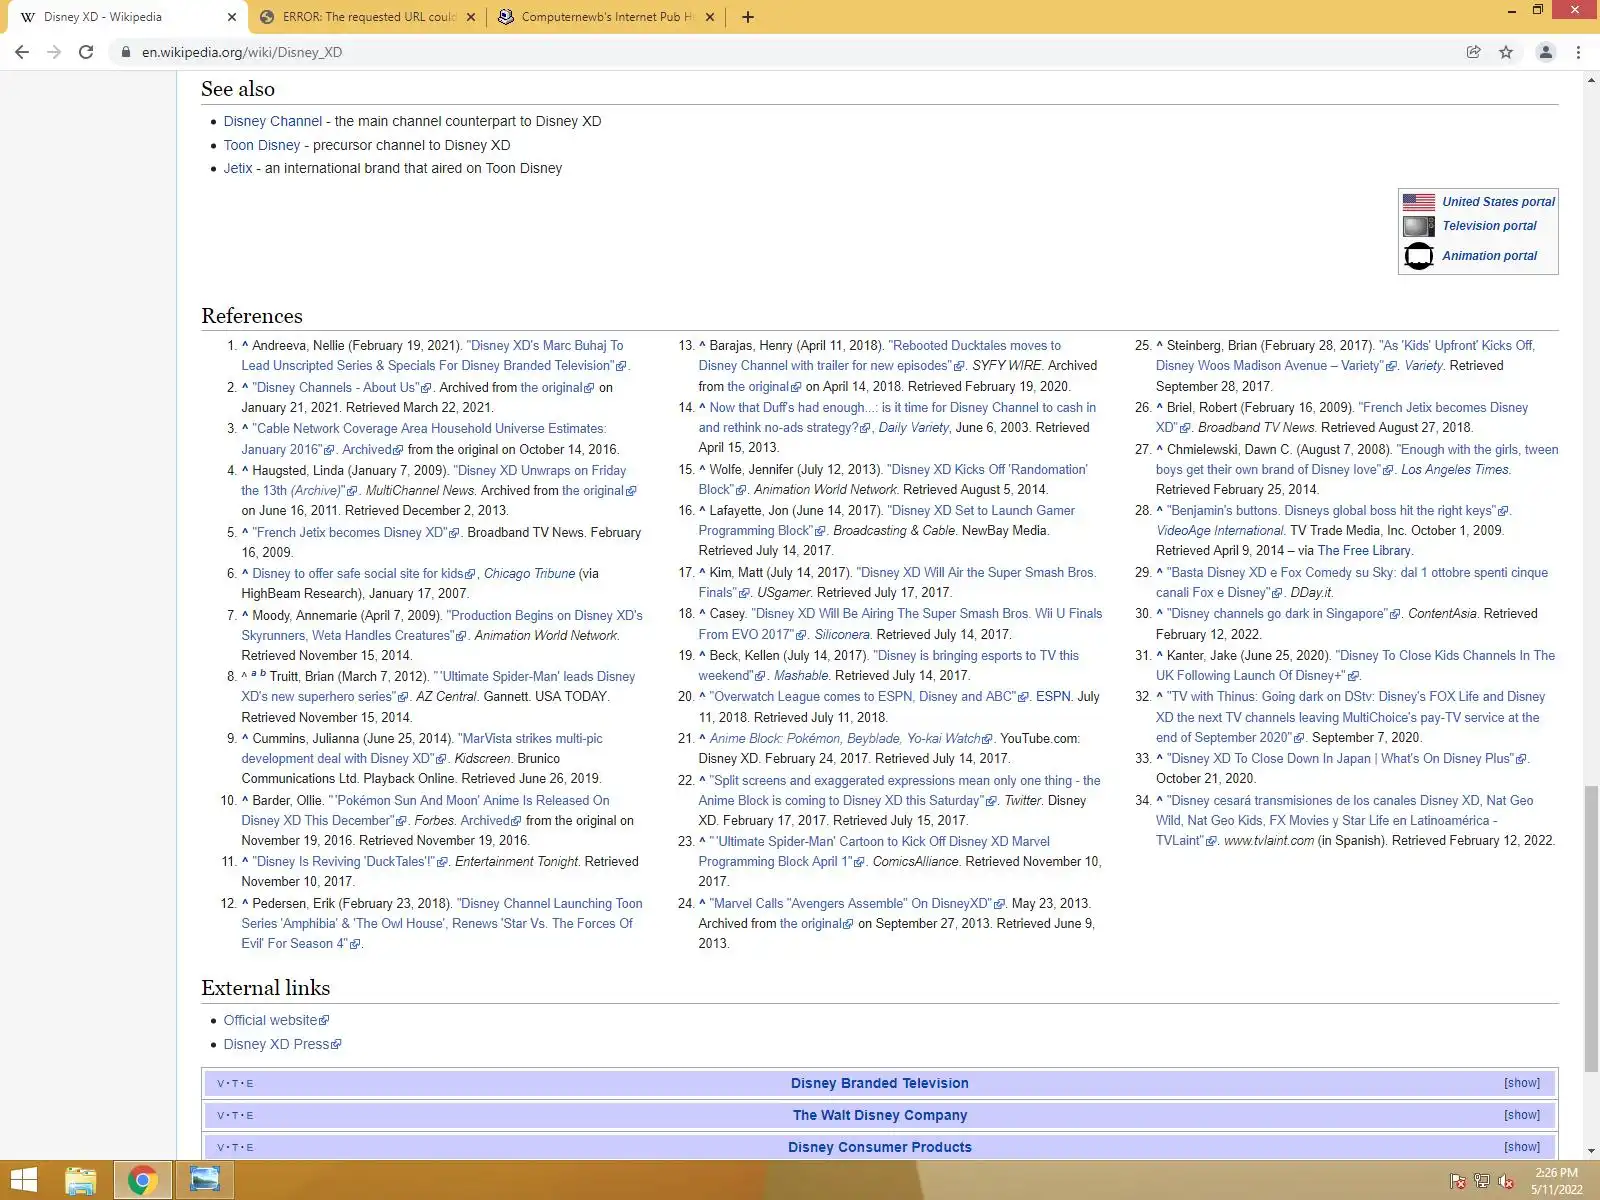
Task: Open "Marvel Calls Avengers Assemble" reference link
Action: pos(857,903)
